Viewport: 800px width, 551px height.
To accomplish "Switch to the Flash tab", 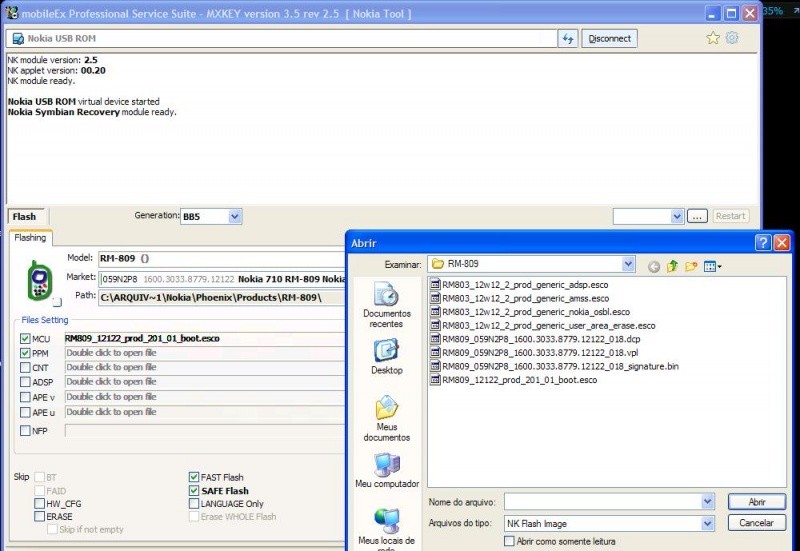I will [24, 216].
